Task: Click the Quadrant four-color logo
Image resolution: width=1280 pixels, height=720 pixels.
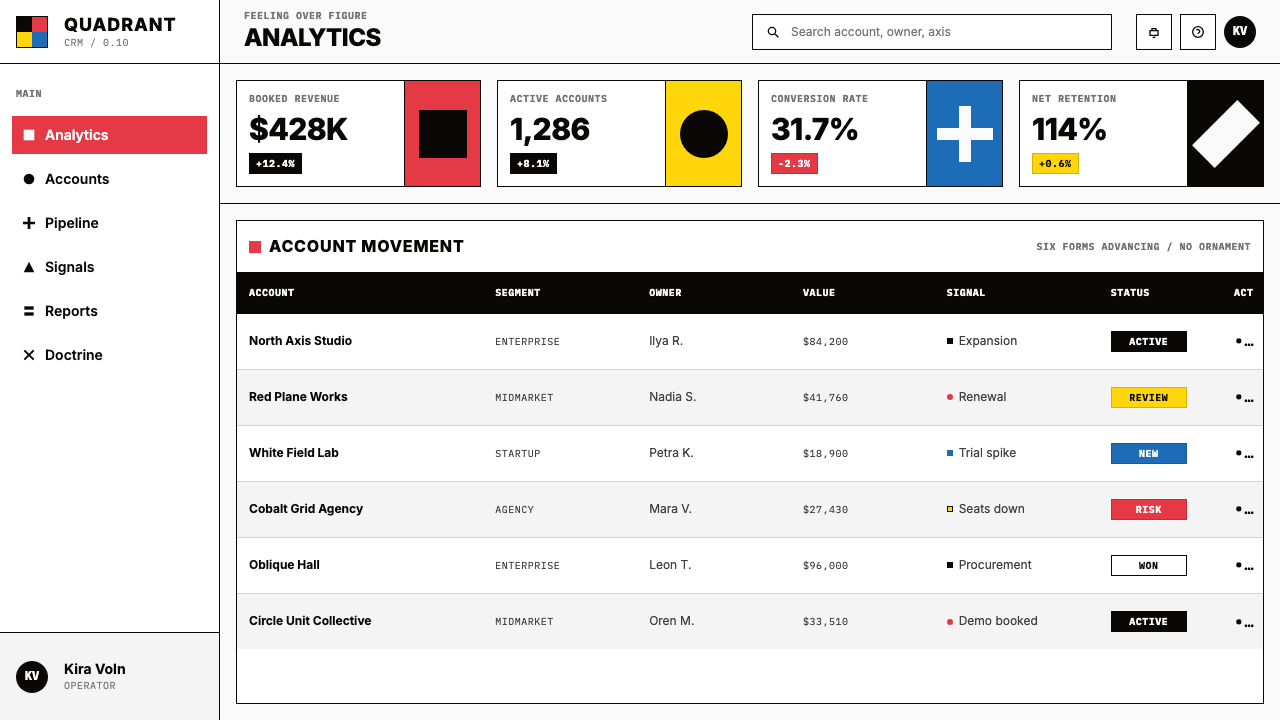Action: coord(32,32)
